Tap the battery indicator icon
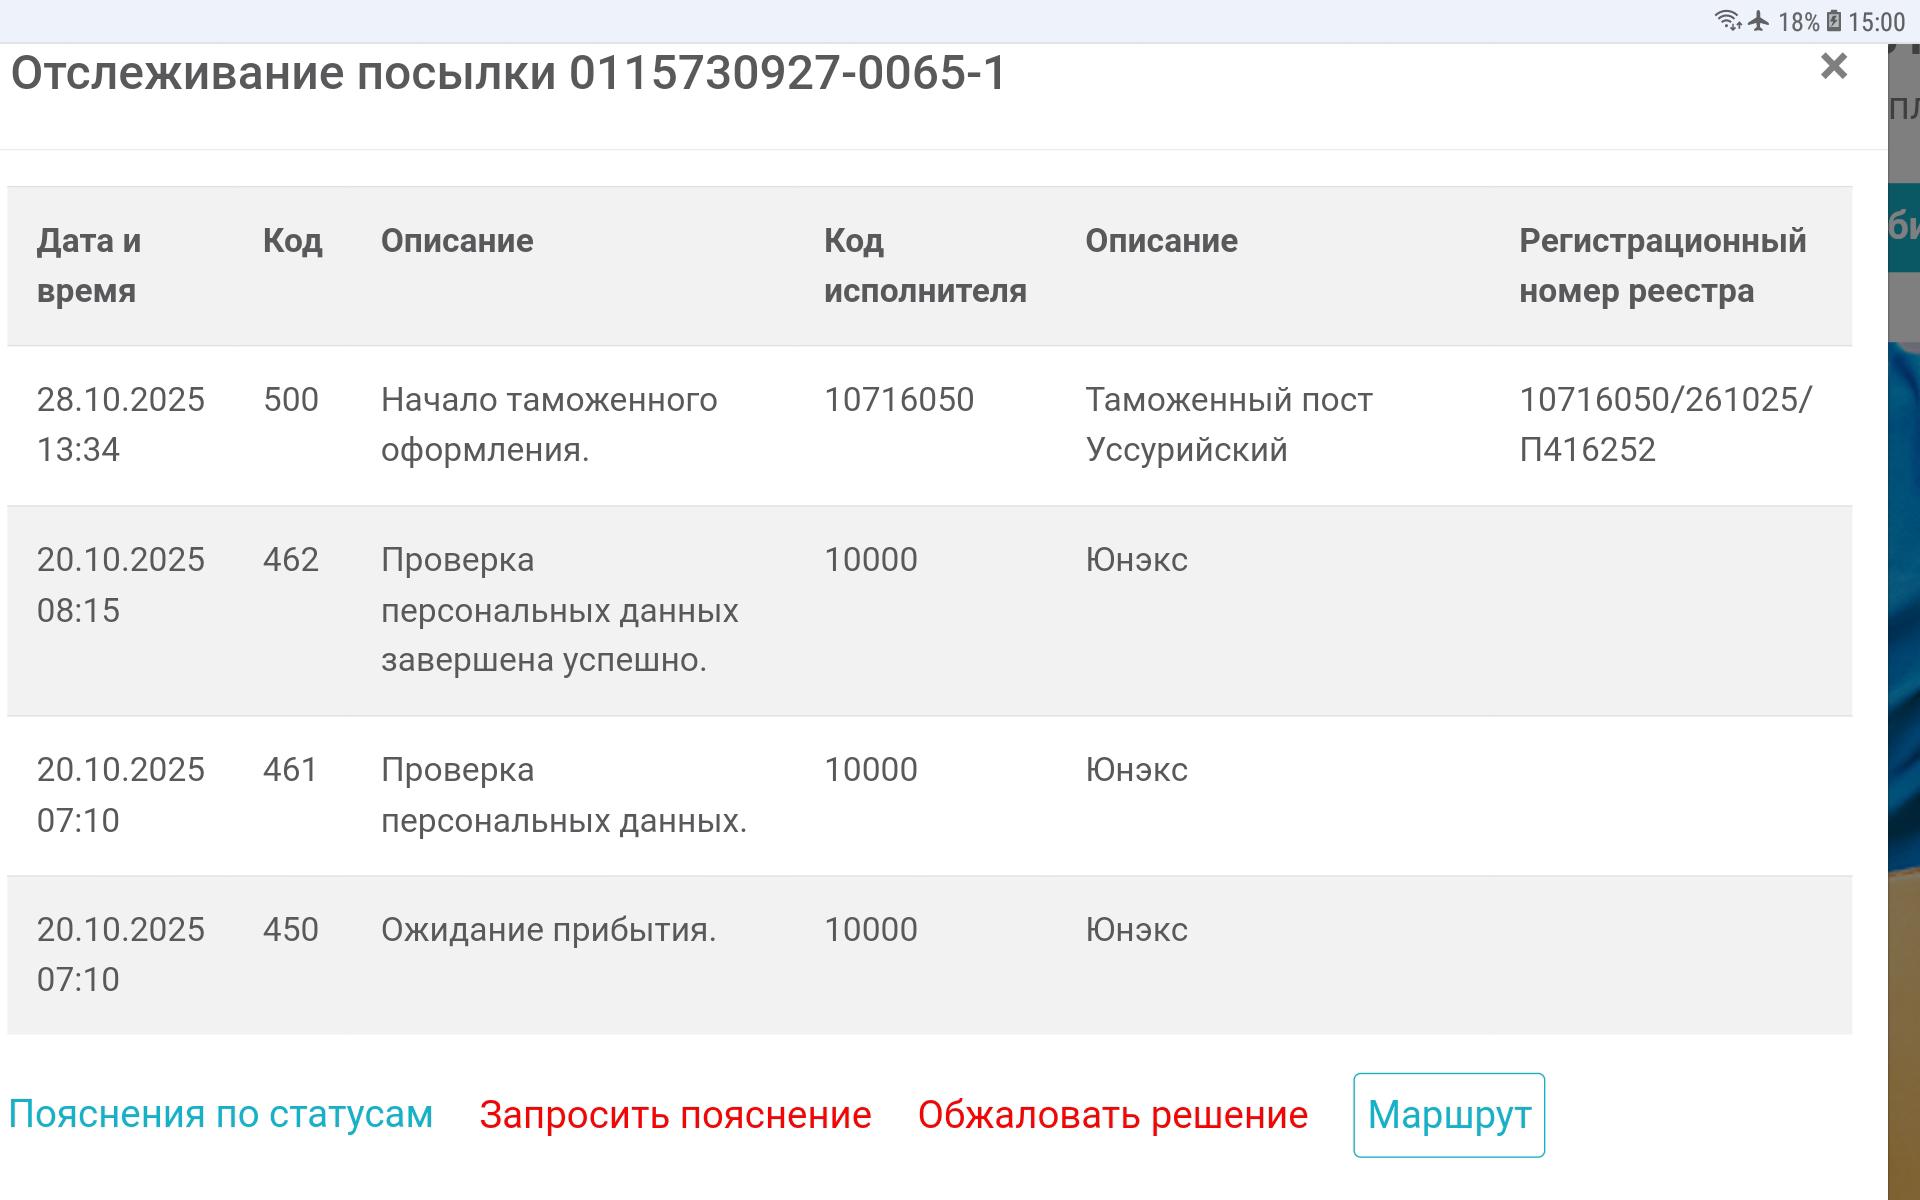Screen dimensions: 1920x1200 1834,21
